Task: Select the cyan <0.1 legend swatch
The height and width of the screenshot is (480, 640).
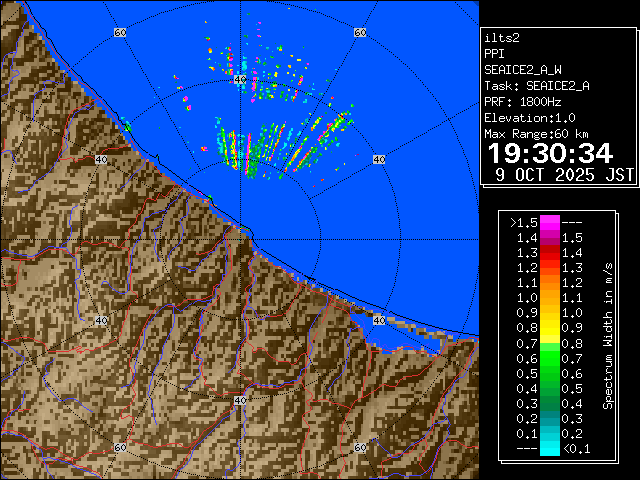Action: tap(549, 449)
